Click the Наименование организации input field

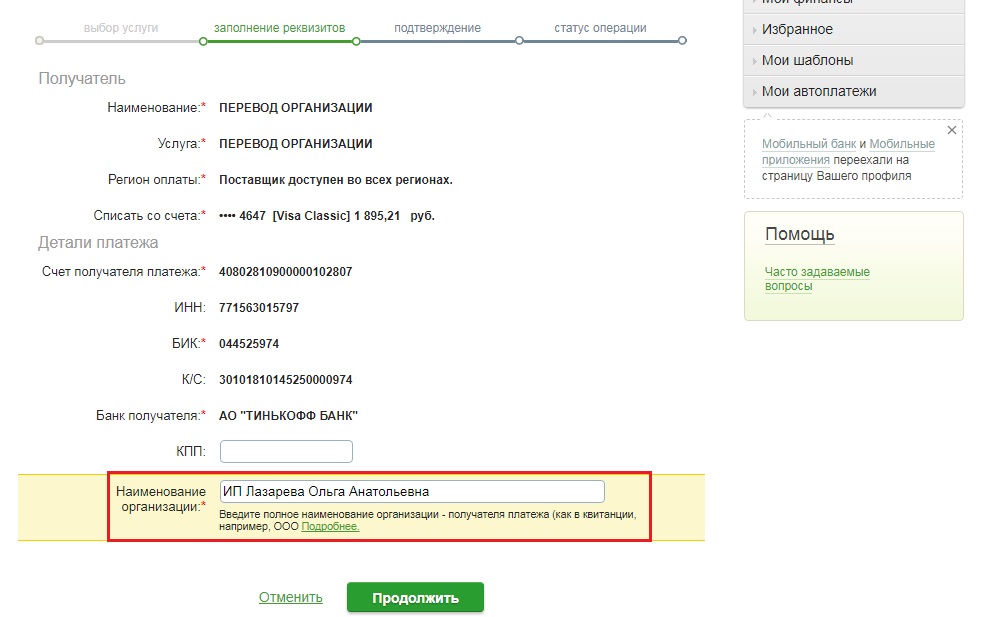click(412, 491)
